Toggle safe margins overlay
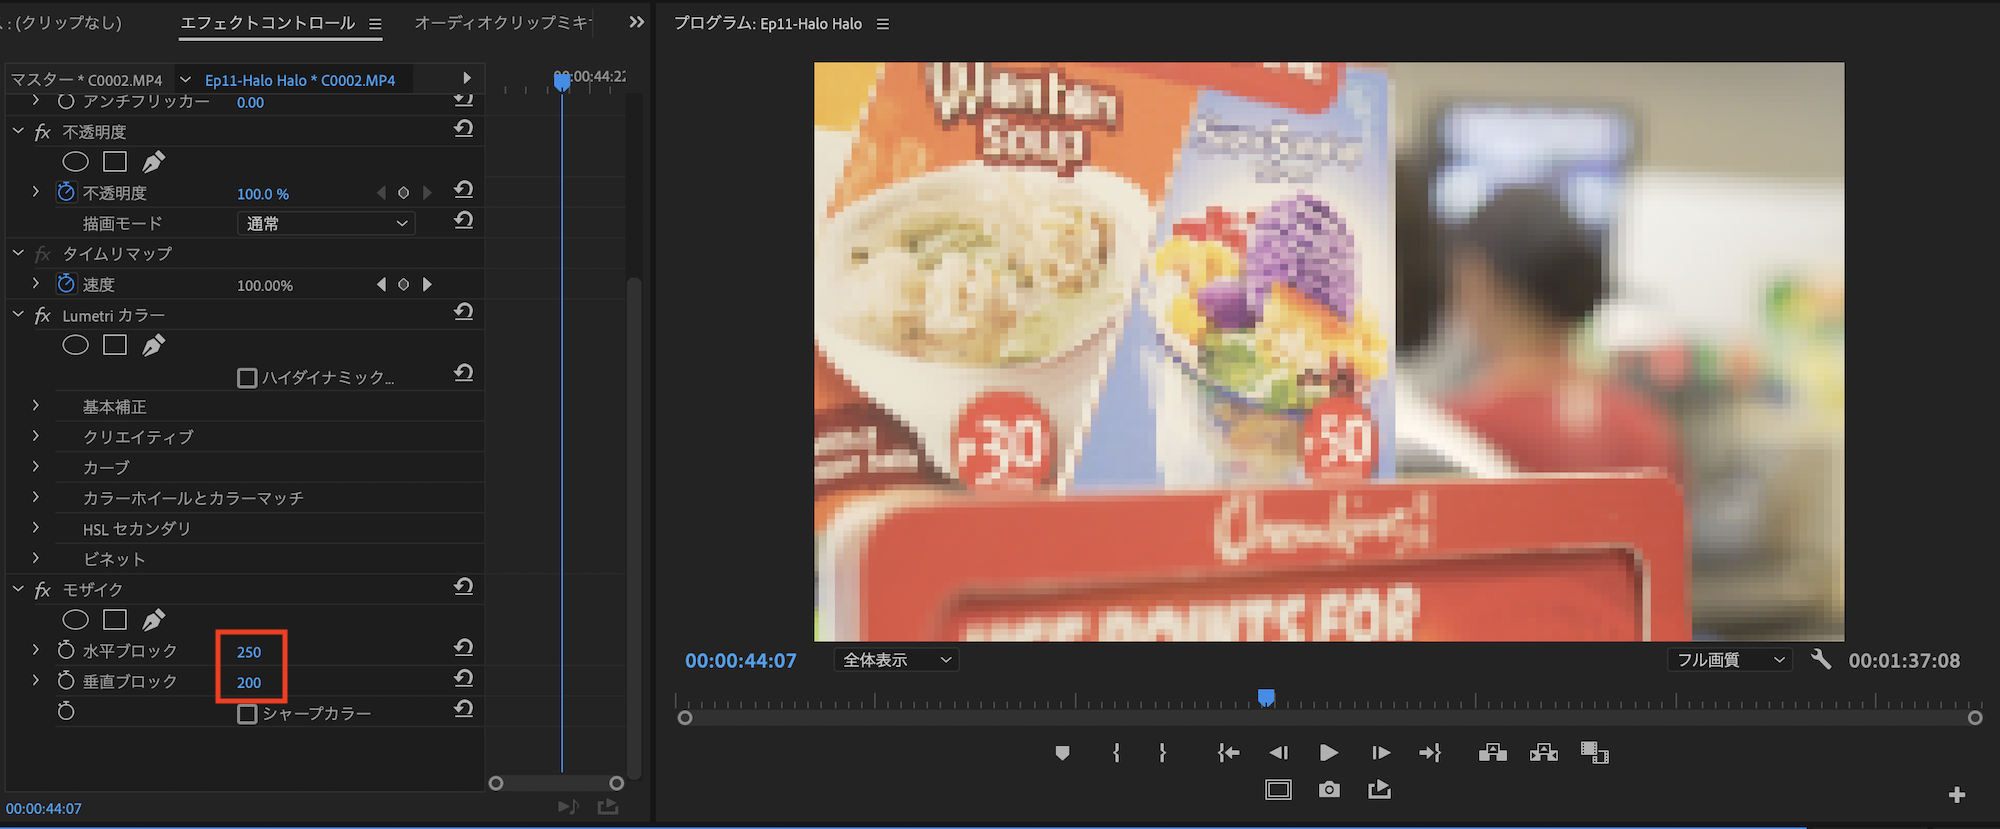Viewport: 2000px width, 829px height. click(1278, 790)
